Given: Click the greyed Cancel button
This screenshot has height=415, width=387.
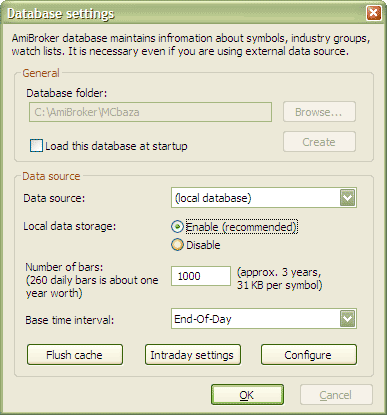Looking at the screenshot, I should 336,395.
